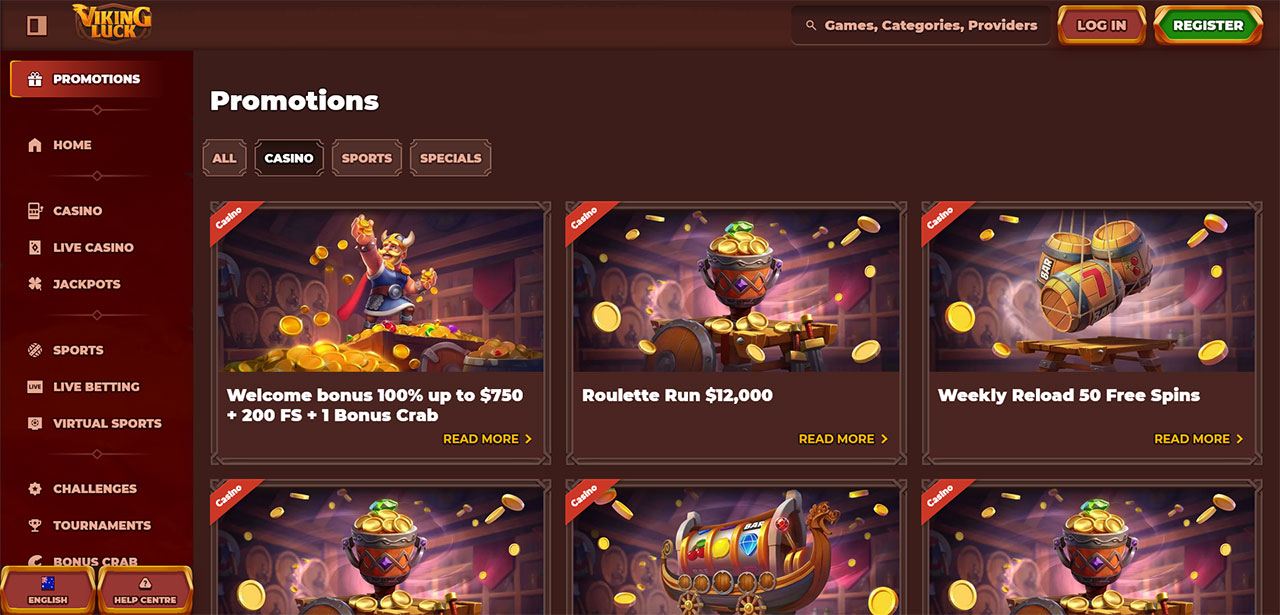Read more about the Welcome bonus
The image size is (1280, 615).
tap(488, 439)
